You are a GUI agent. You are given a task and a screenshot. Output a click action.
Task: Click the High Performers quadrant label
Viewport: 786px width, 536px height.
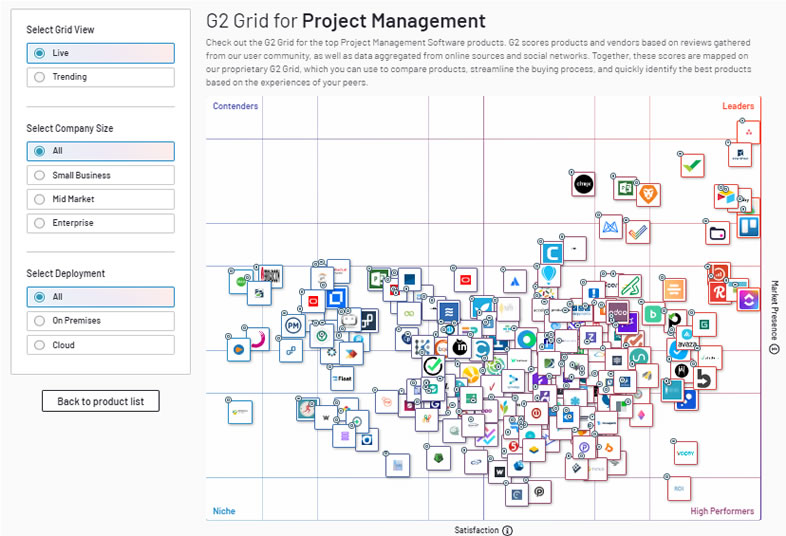[722, 511]
